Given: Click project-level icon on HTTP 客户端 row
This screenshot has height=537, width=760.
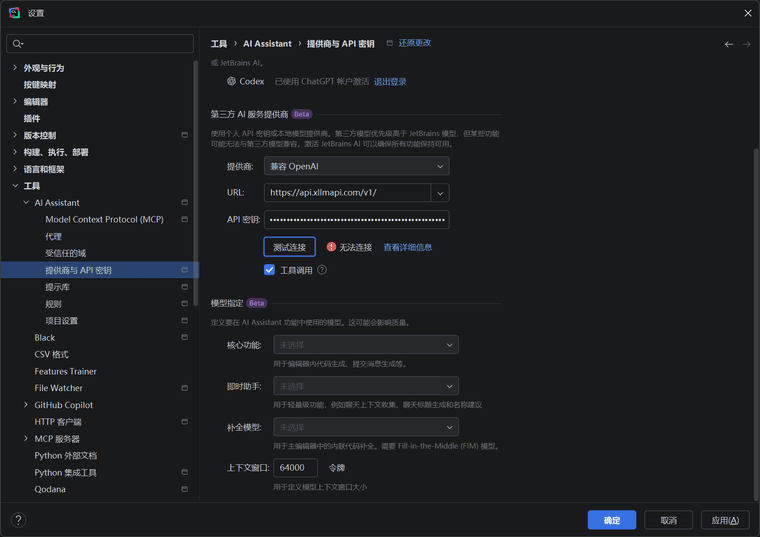Looking at the screenshot, I should coord(185,422).
